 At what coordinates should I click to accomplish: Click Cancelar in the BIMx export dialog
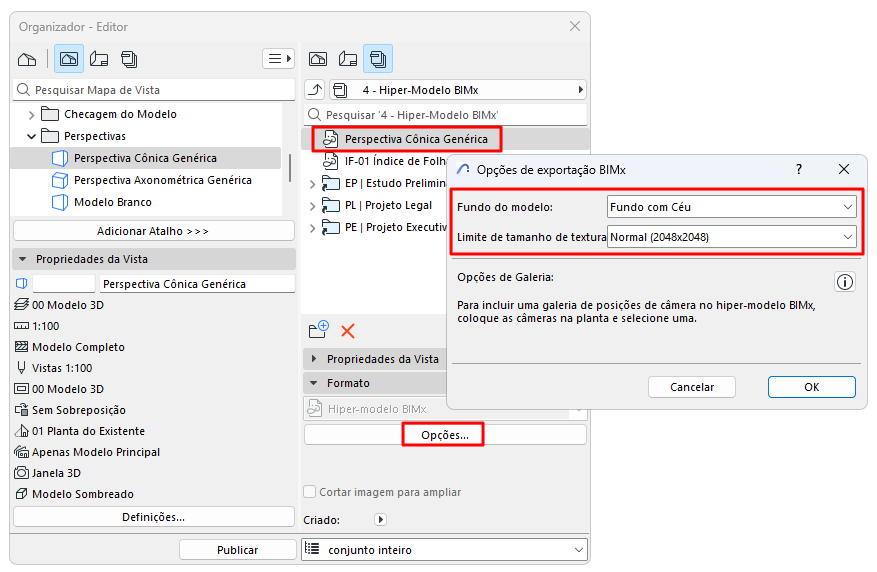tap(692, 387)
